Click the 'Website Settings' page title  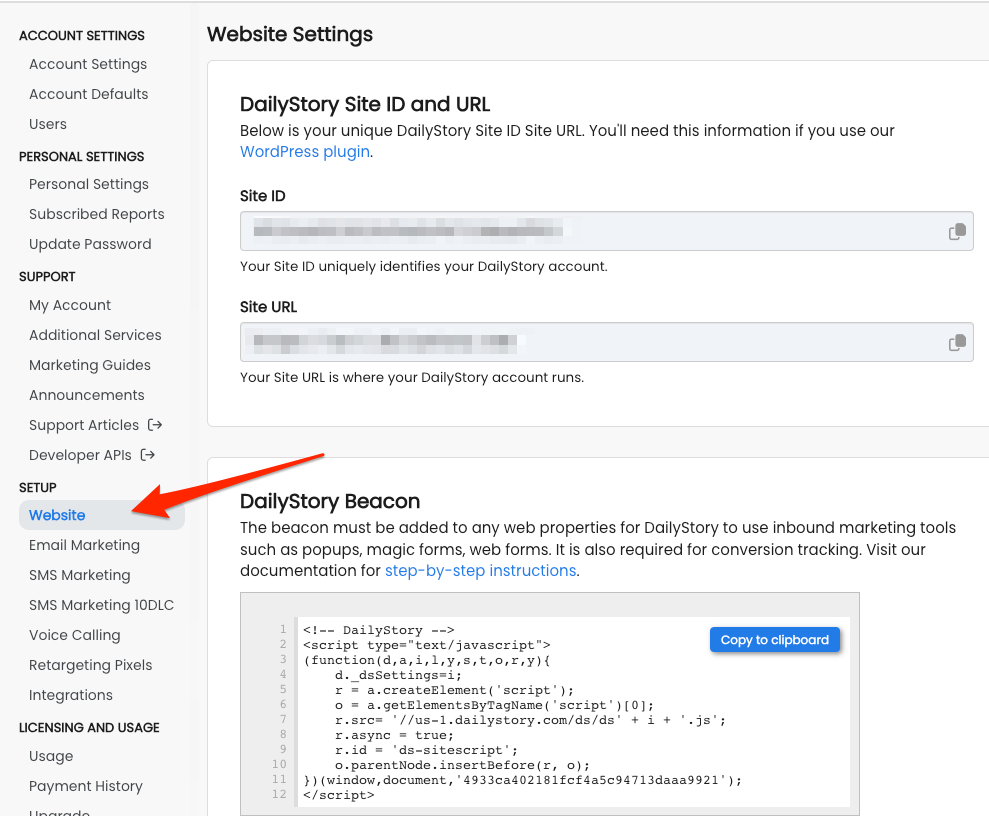click(290, 34)
